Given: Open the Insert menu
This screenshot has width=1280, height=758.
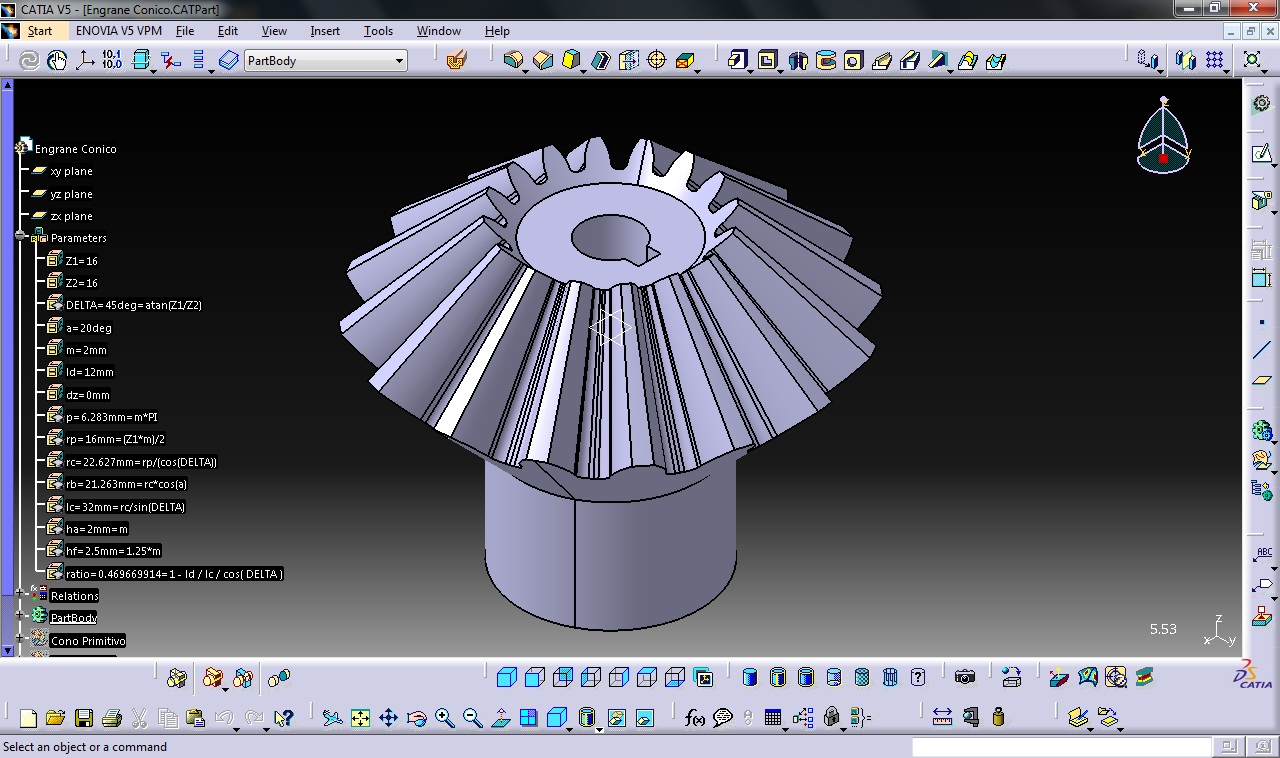Looking at the screenshot, I should pos(325,31).
